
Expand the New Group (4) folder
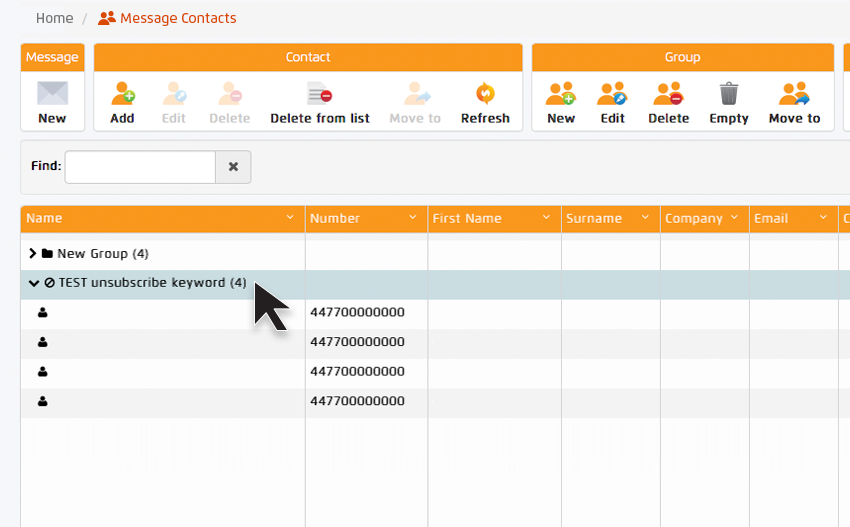tap(33, 254)
